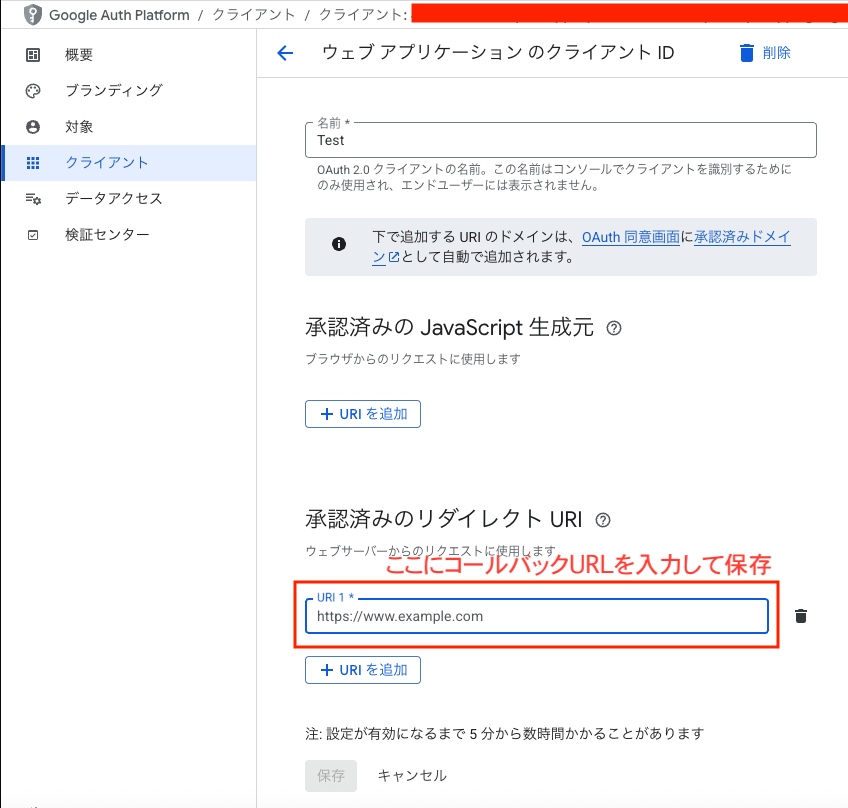Click the Google Auth Platform shield icon
Viewport: 848px width, 808px height.
click(x=32, y=15)
